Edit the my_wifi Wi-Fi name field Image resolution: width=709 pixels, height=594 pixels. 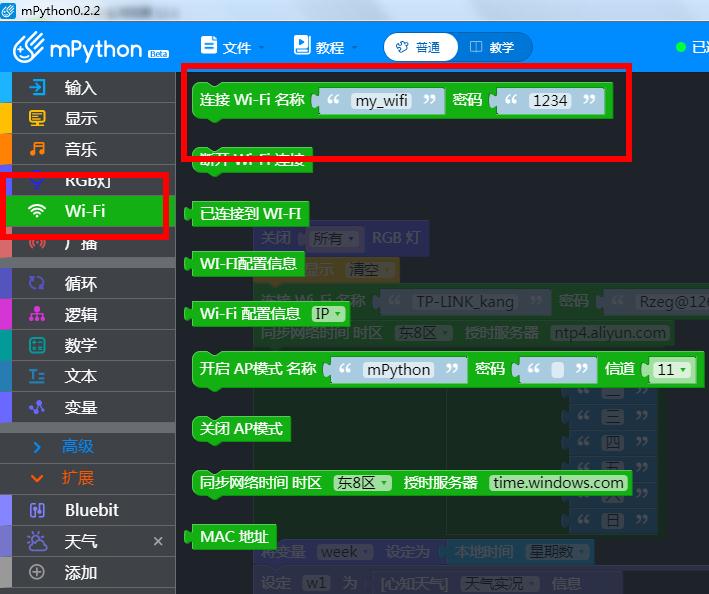381,100
